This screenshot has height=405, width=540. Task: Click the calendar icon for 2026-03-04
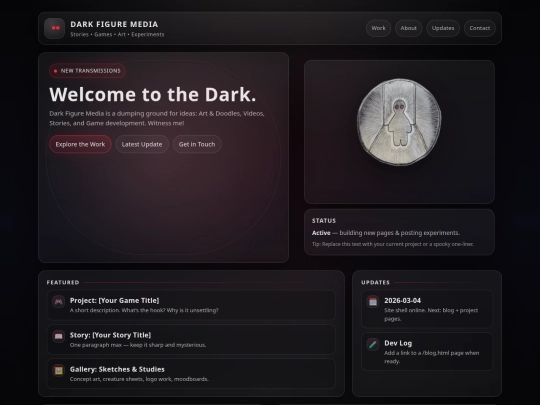pyautogui.click(x=373, y=302)
